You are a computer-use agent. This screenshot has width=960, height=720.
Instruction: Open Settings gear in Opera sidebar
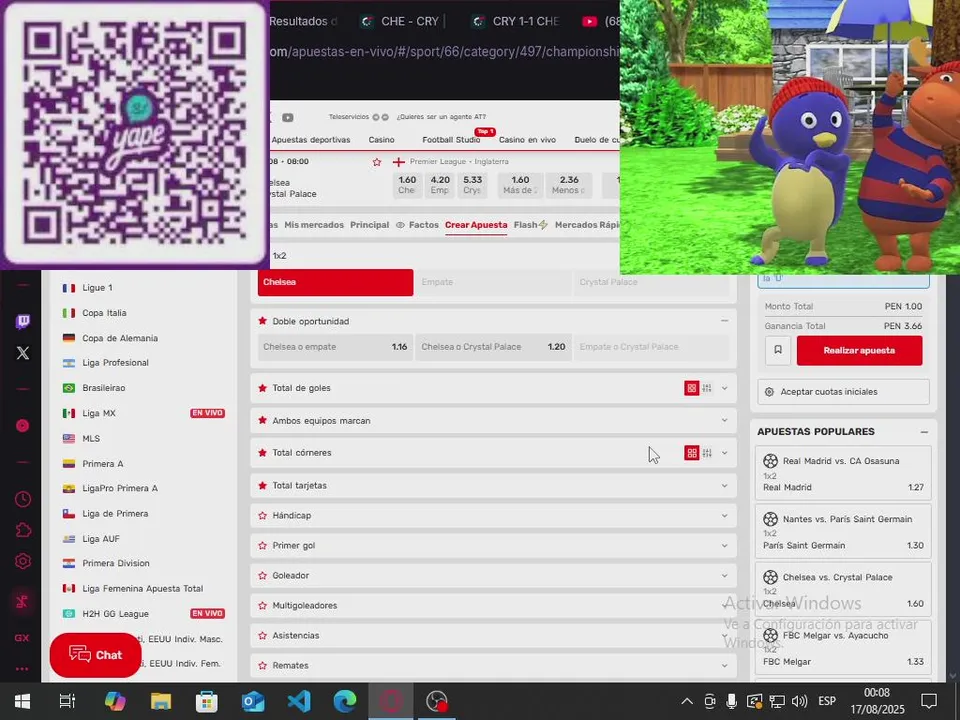click(x=23, y=561)
